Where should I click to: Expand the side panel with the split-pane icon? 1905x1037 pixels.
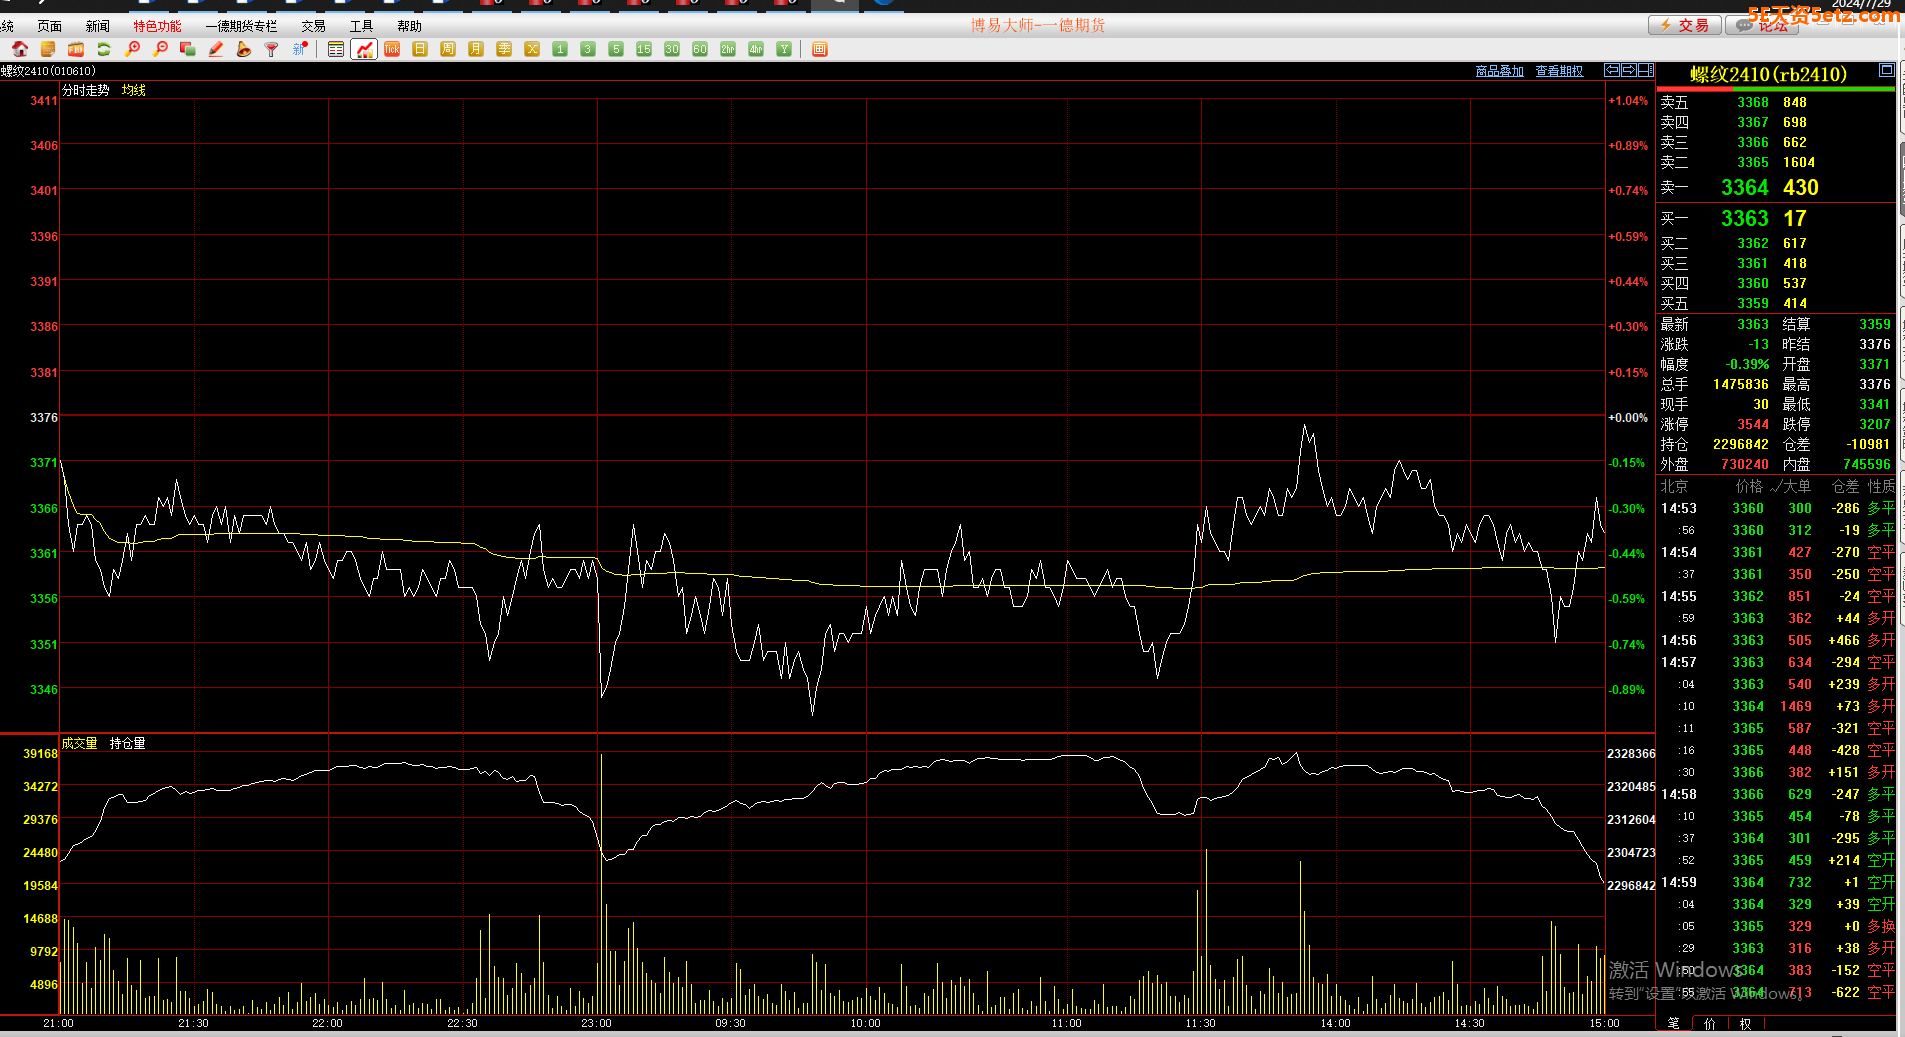pyautogui.click(x=1645, y=70)
